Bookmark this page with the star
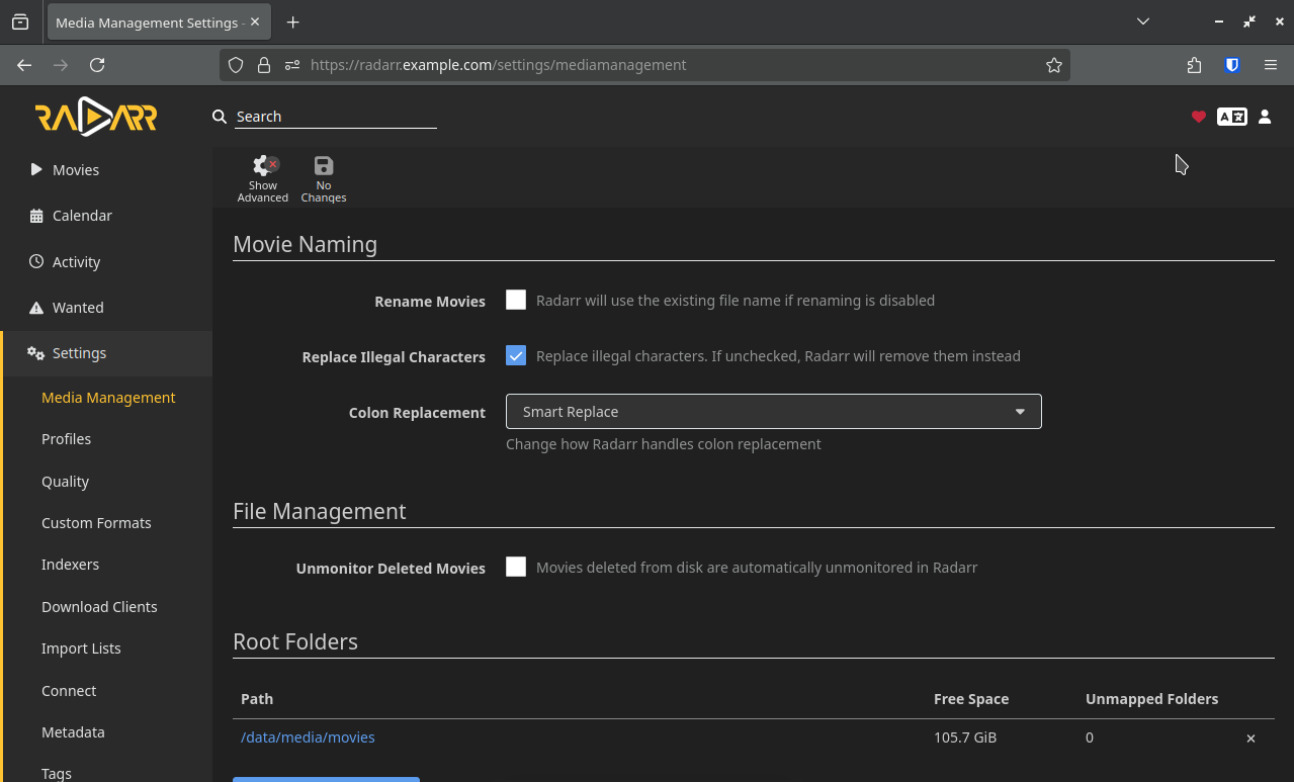The height and width of the screenshot is (782, 1294). pyautogui.click(x=1053, y=65)
